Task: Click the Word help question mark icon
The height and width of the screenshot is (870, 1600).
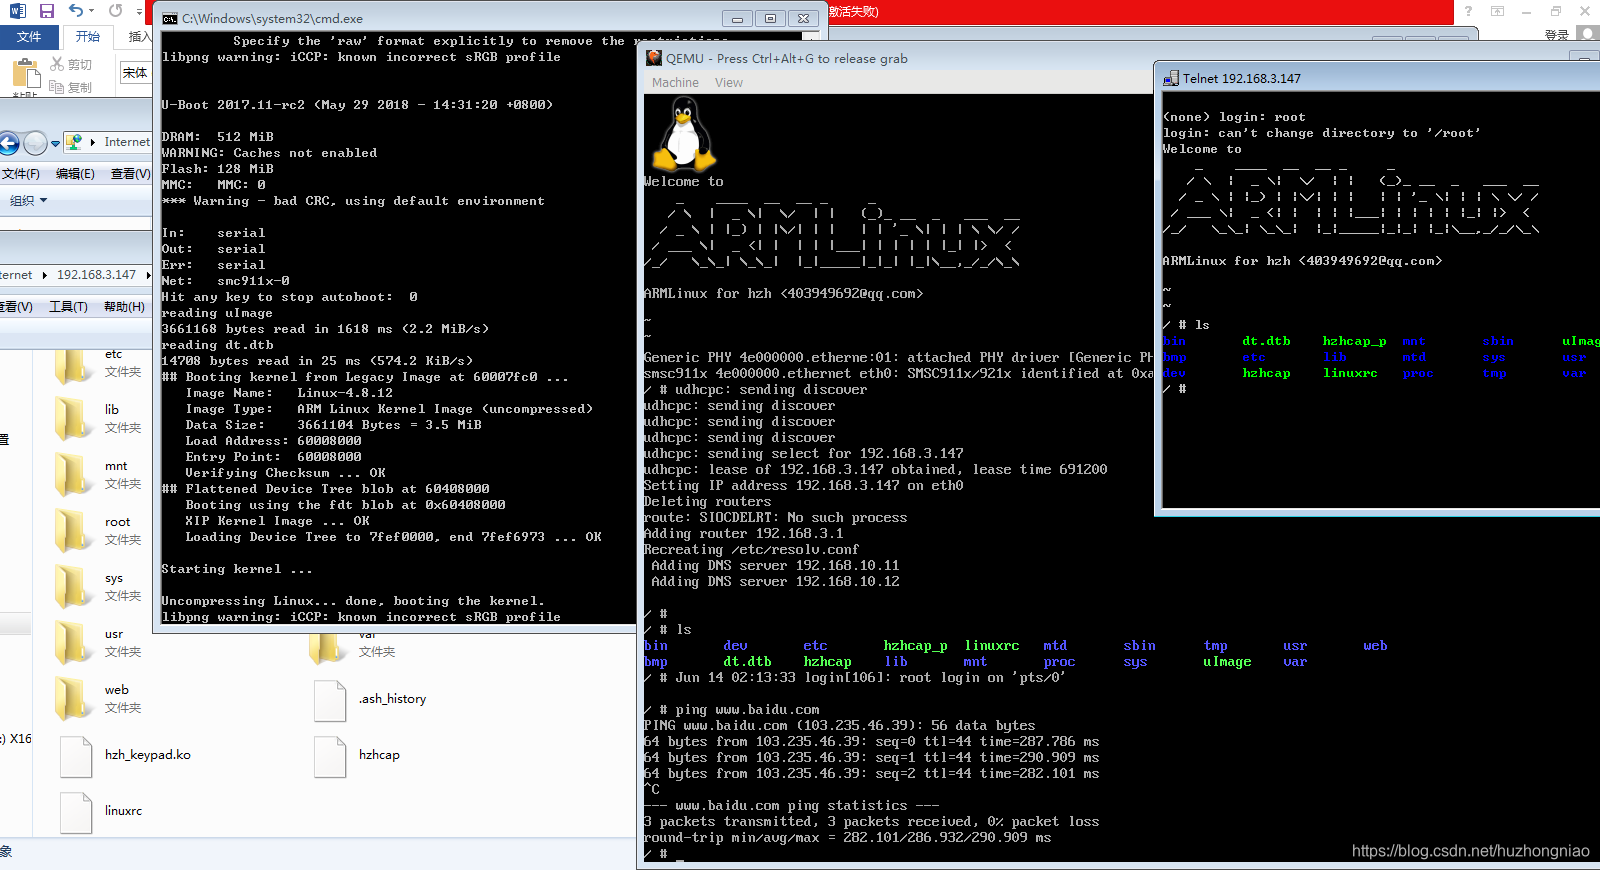Action: (1468, 11)
